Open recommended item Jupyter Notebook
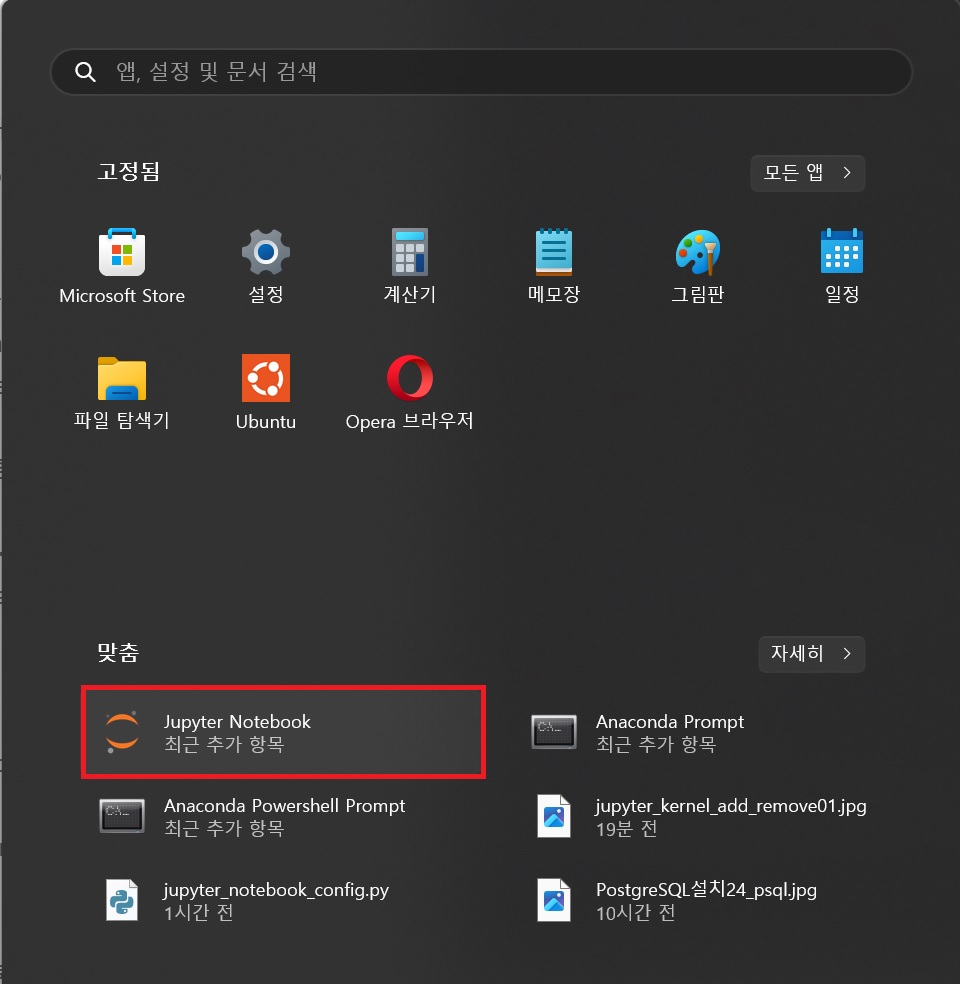 (284, 732)
